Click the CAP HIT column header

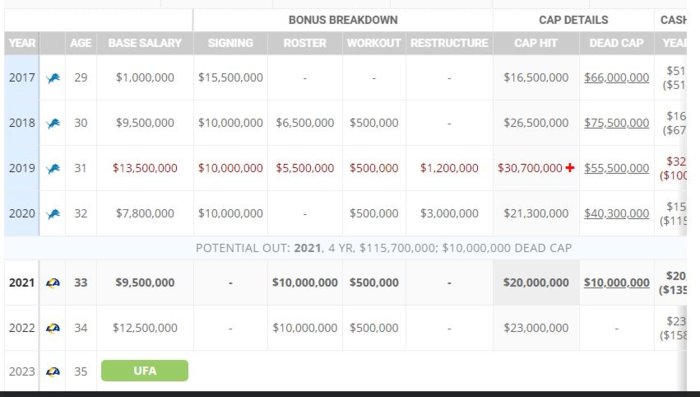click(x=536, y=43)
